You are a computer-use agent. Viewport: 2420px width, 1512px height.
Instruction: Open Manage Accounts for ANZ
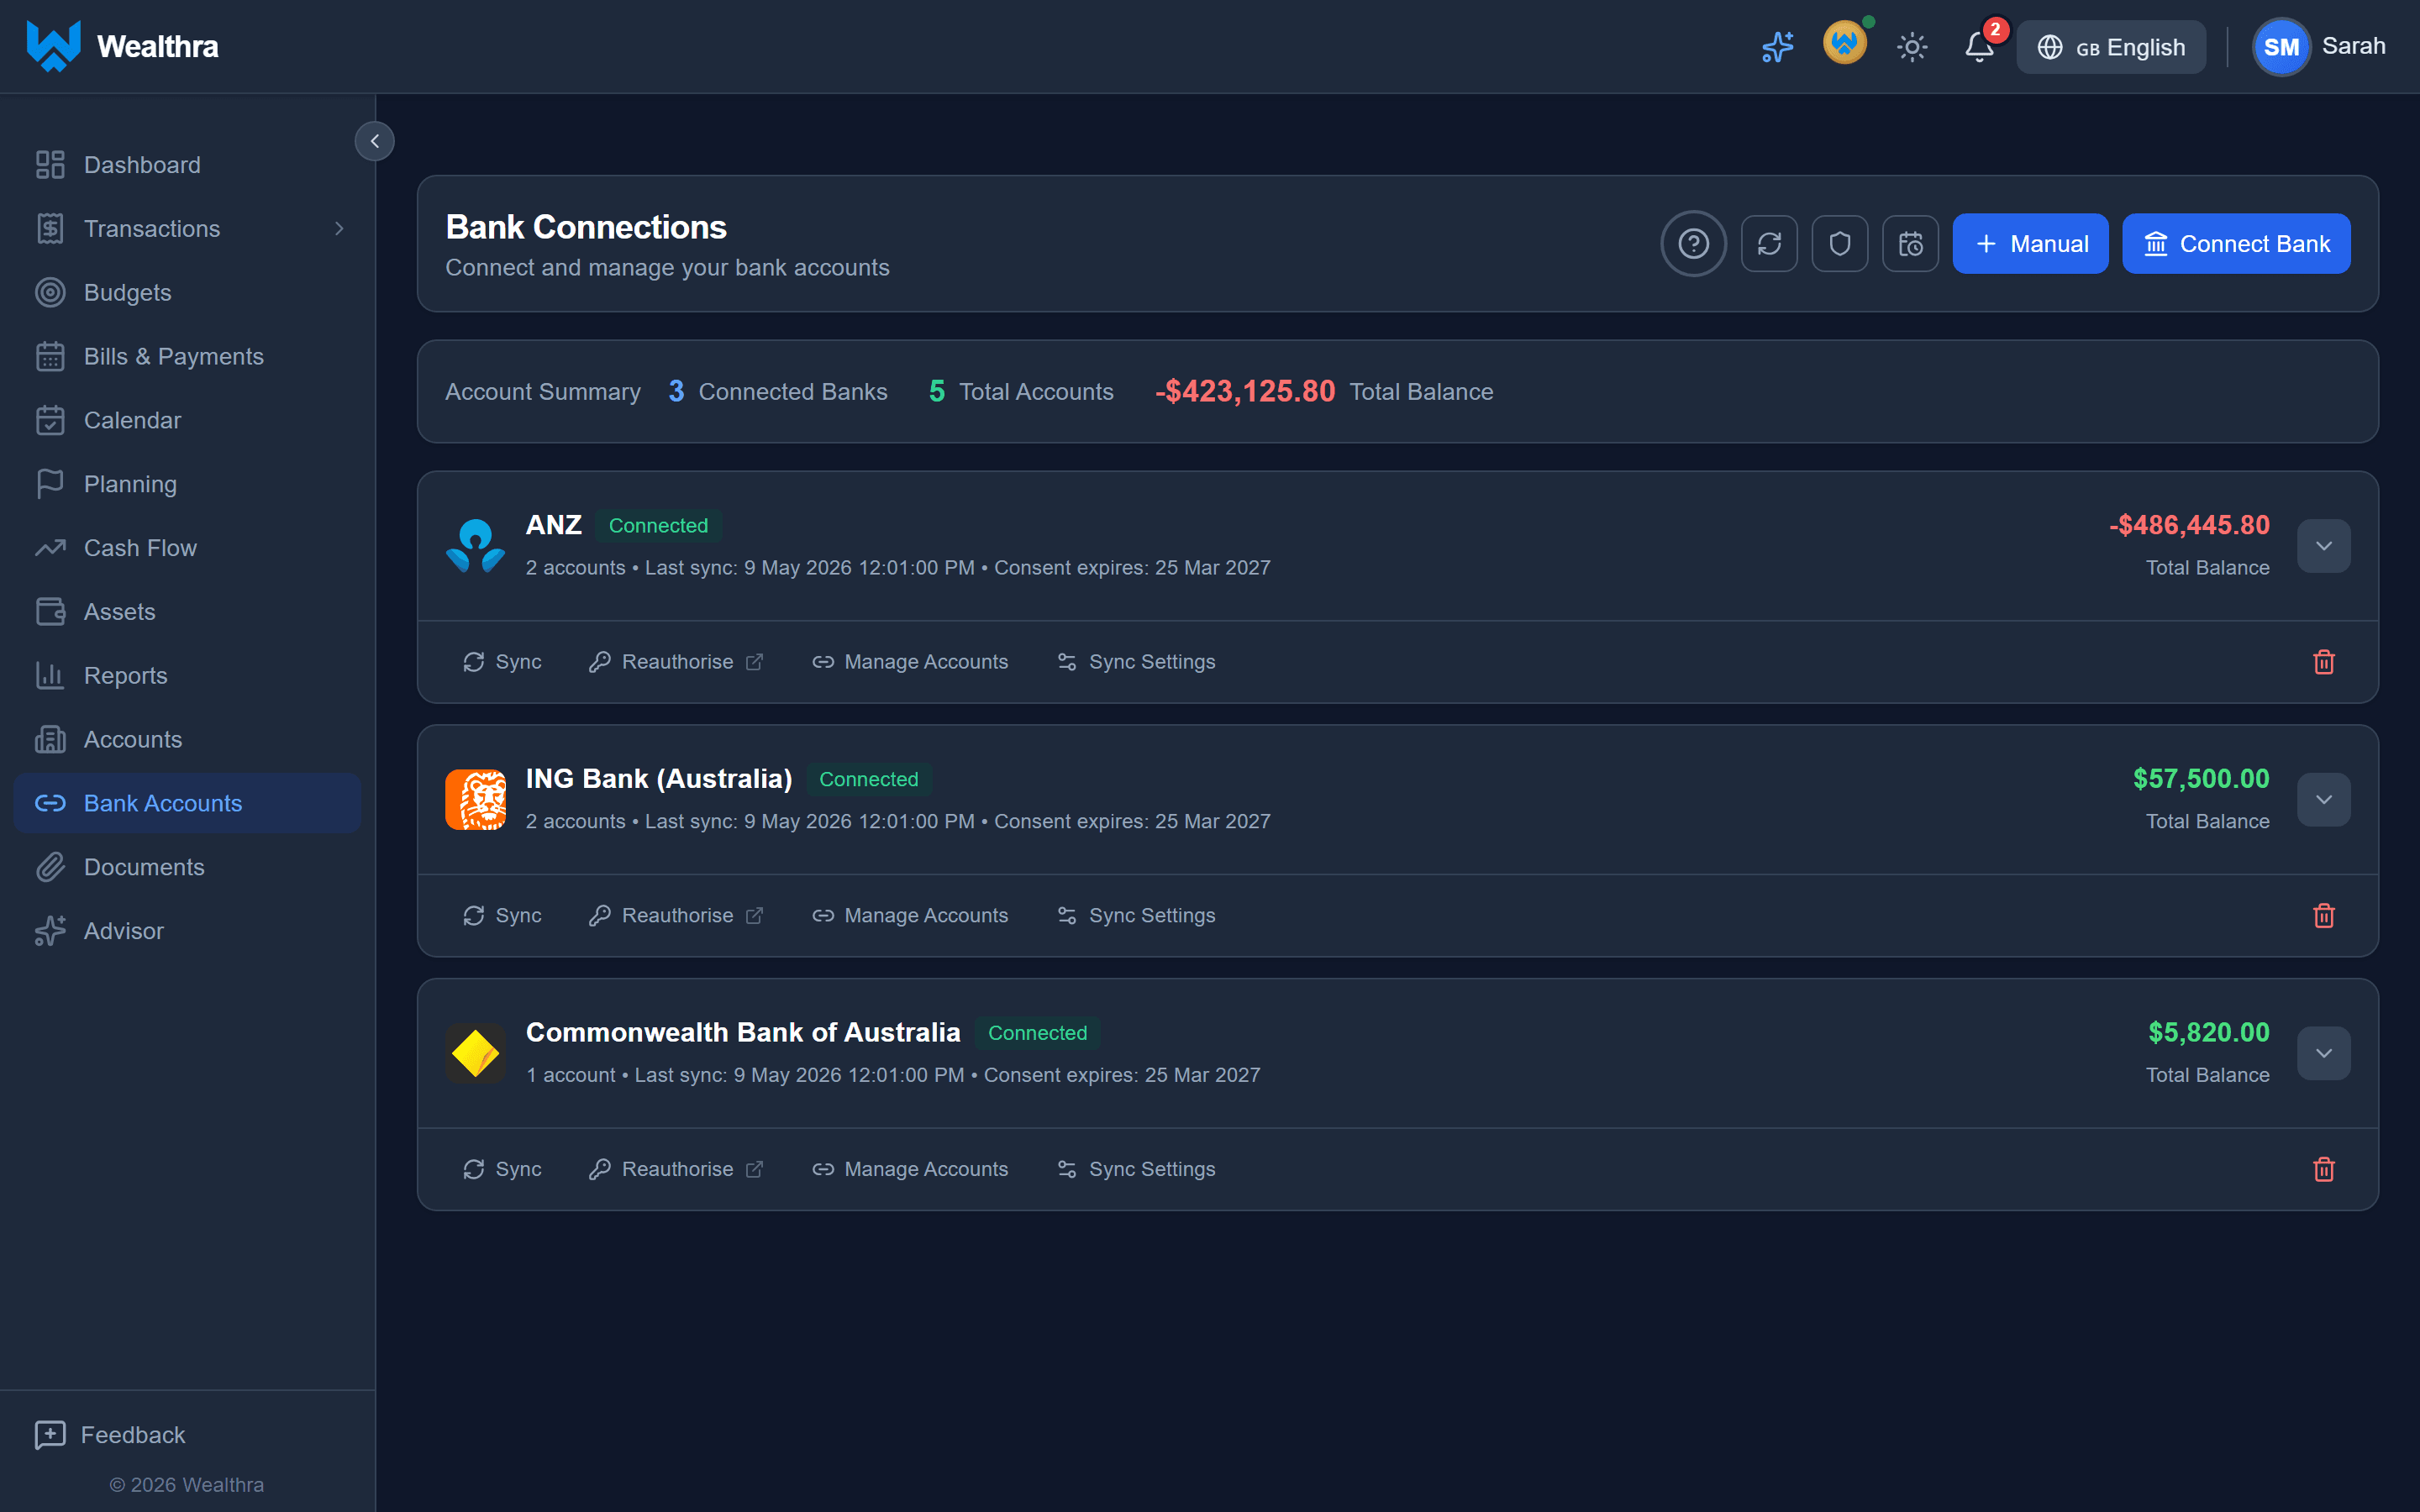(x=910, y=662)
